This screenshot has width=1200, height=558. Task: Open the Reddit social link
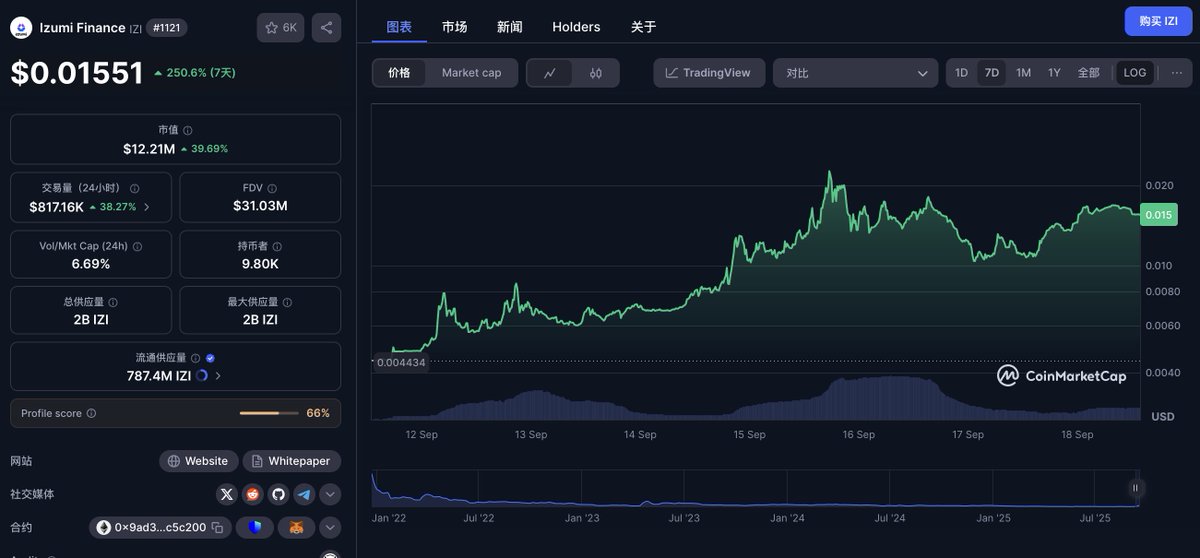pyautogui.click(x=253, y=494)
